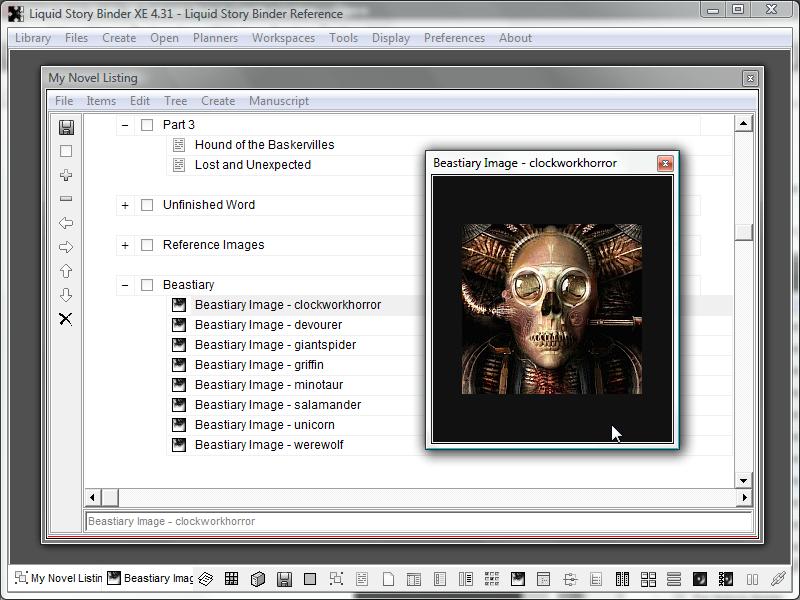Screen dimensions: 800x600
Task: Open the werewolf image item icon
Action: click(179, 445)
